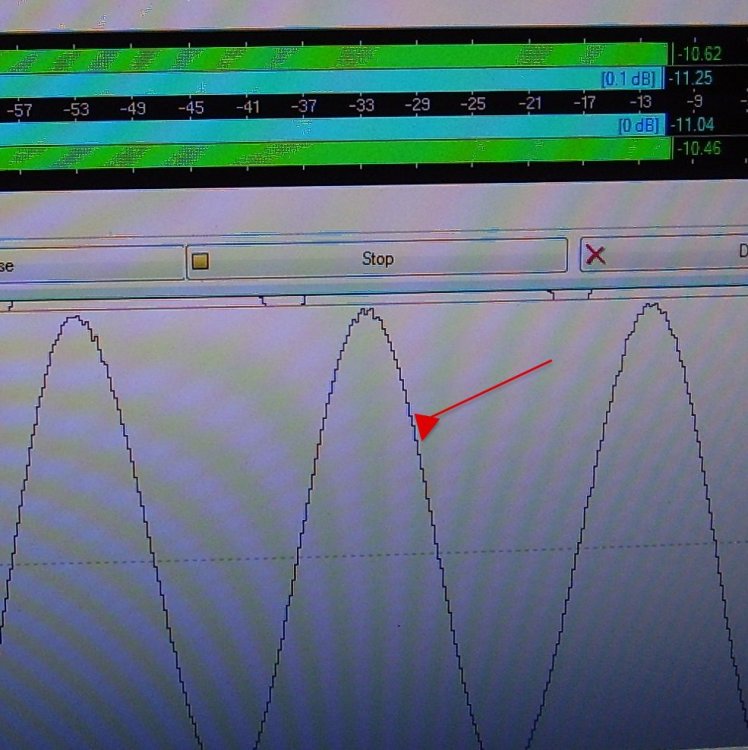Click the red arrow annotation head
748x750 pixels.
coord(423,426)
